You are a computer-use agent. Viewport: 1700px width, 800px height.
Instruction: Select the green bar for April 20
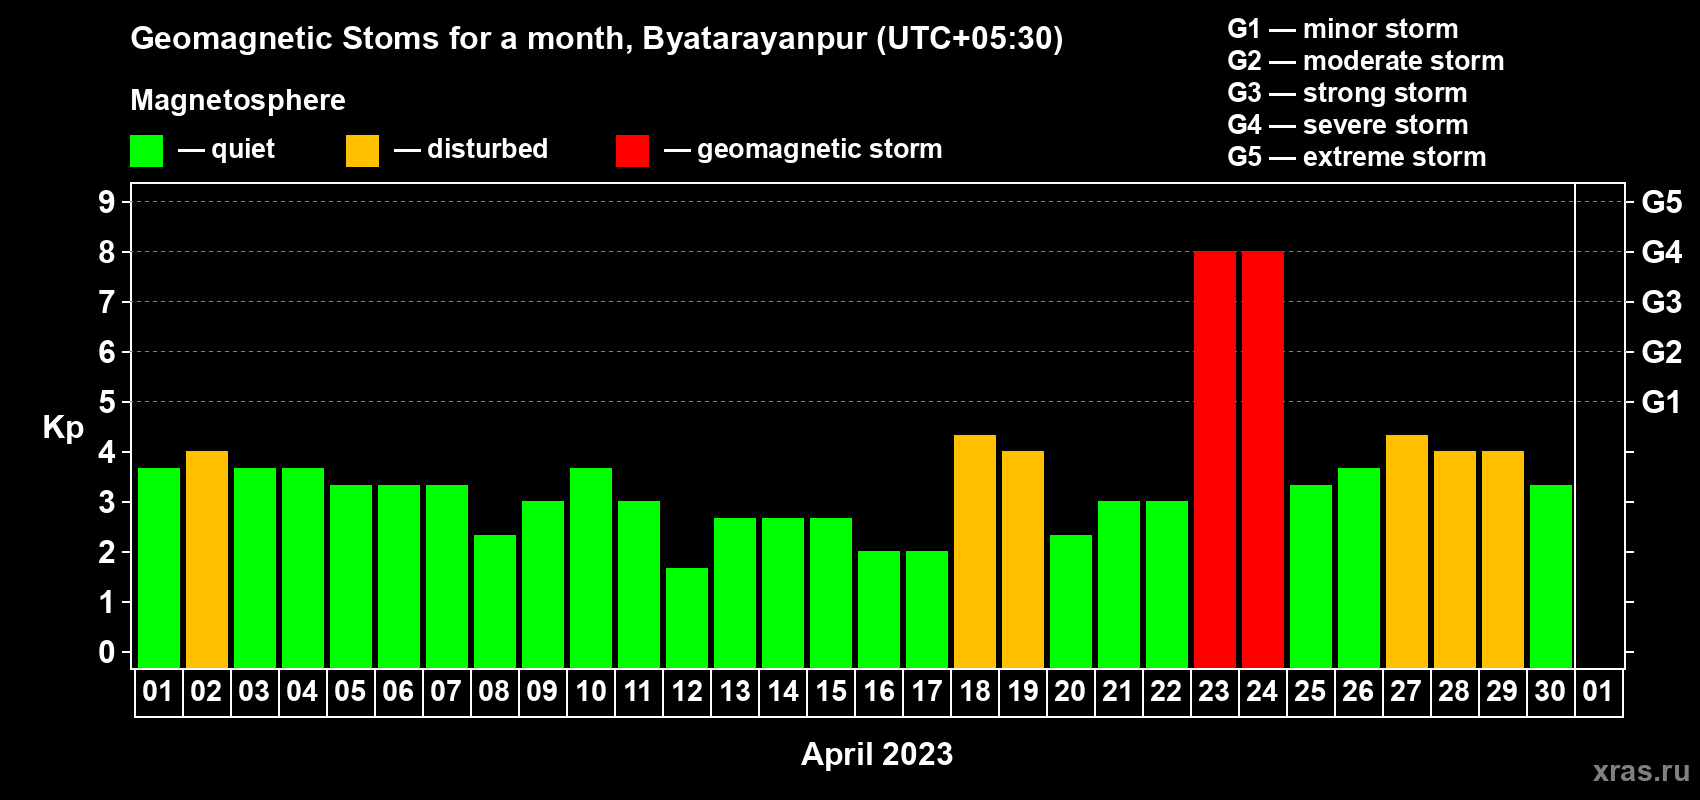(1071, 601)
